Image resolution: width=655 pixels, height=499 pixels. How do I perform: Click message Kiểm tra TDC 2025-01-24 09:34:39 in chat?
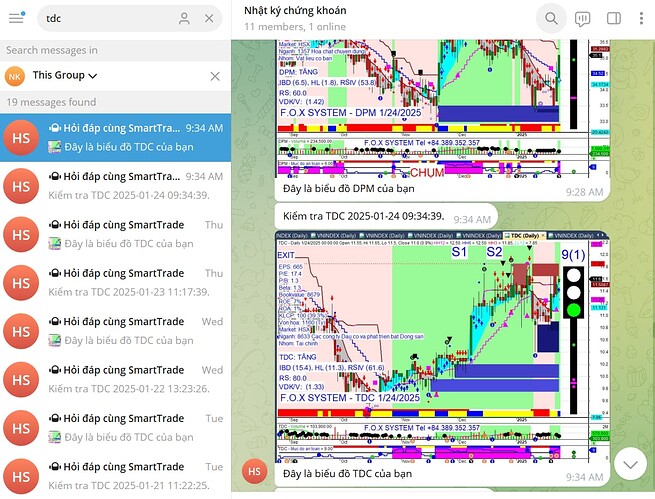click(x=363, y=216)
